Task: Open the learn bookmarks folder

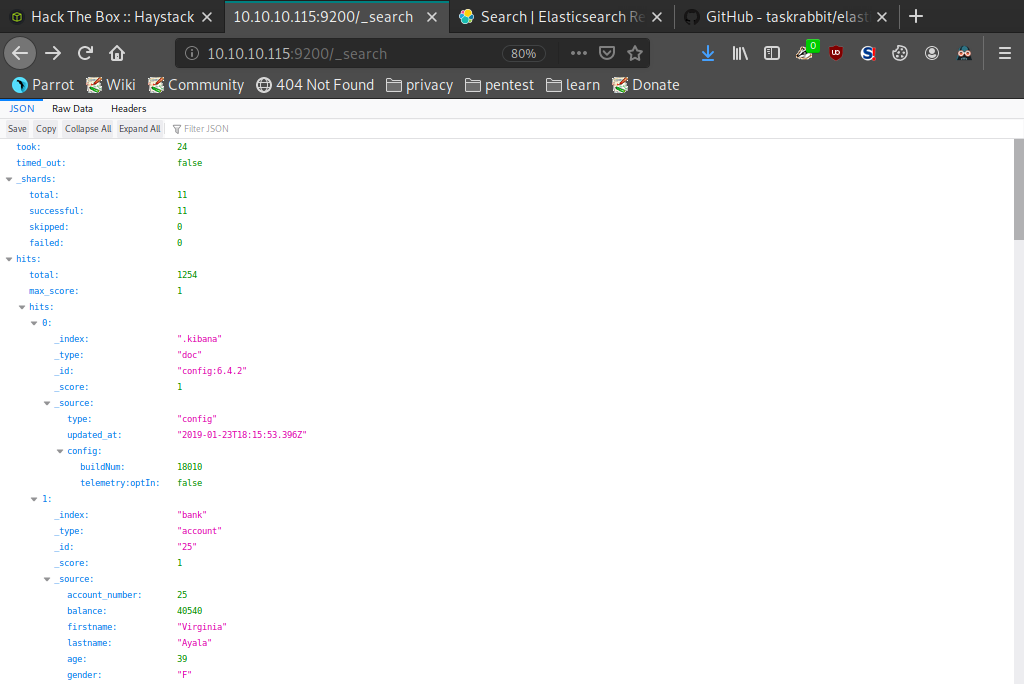Action: tap(573, 85)
